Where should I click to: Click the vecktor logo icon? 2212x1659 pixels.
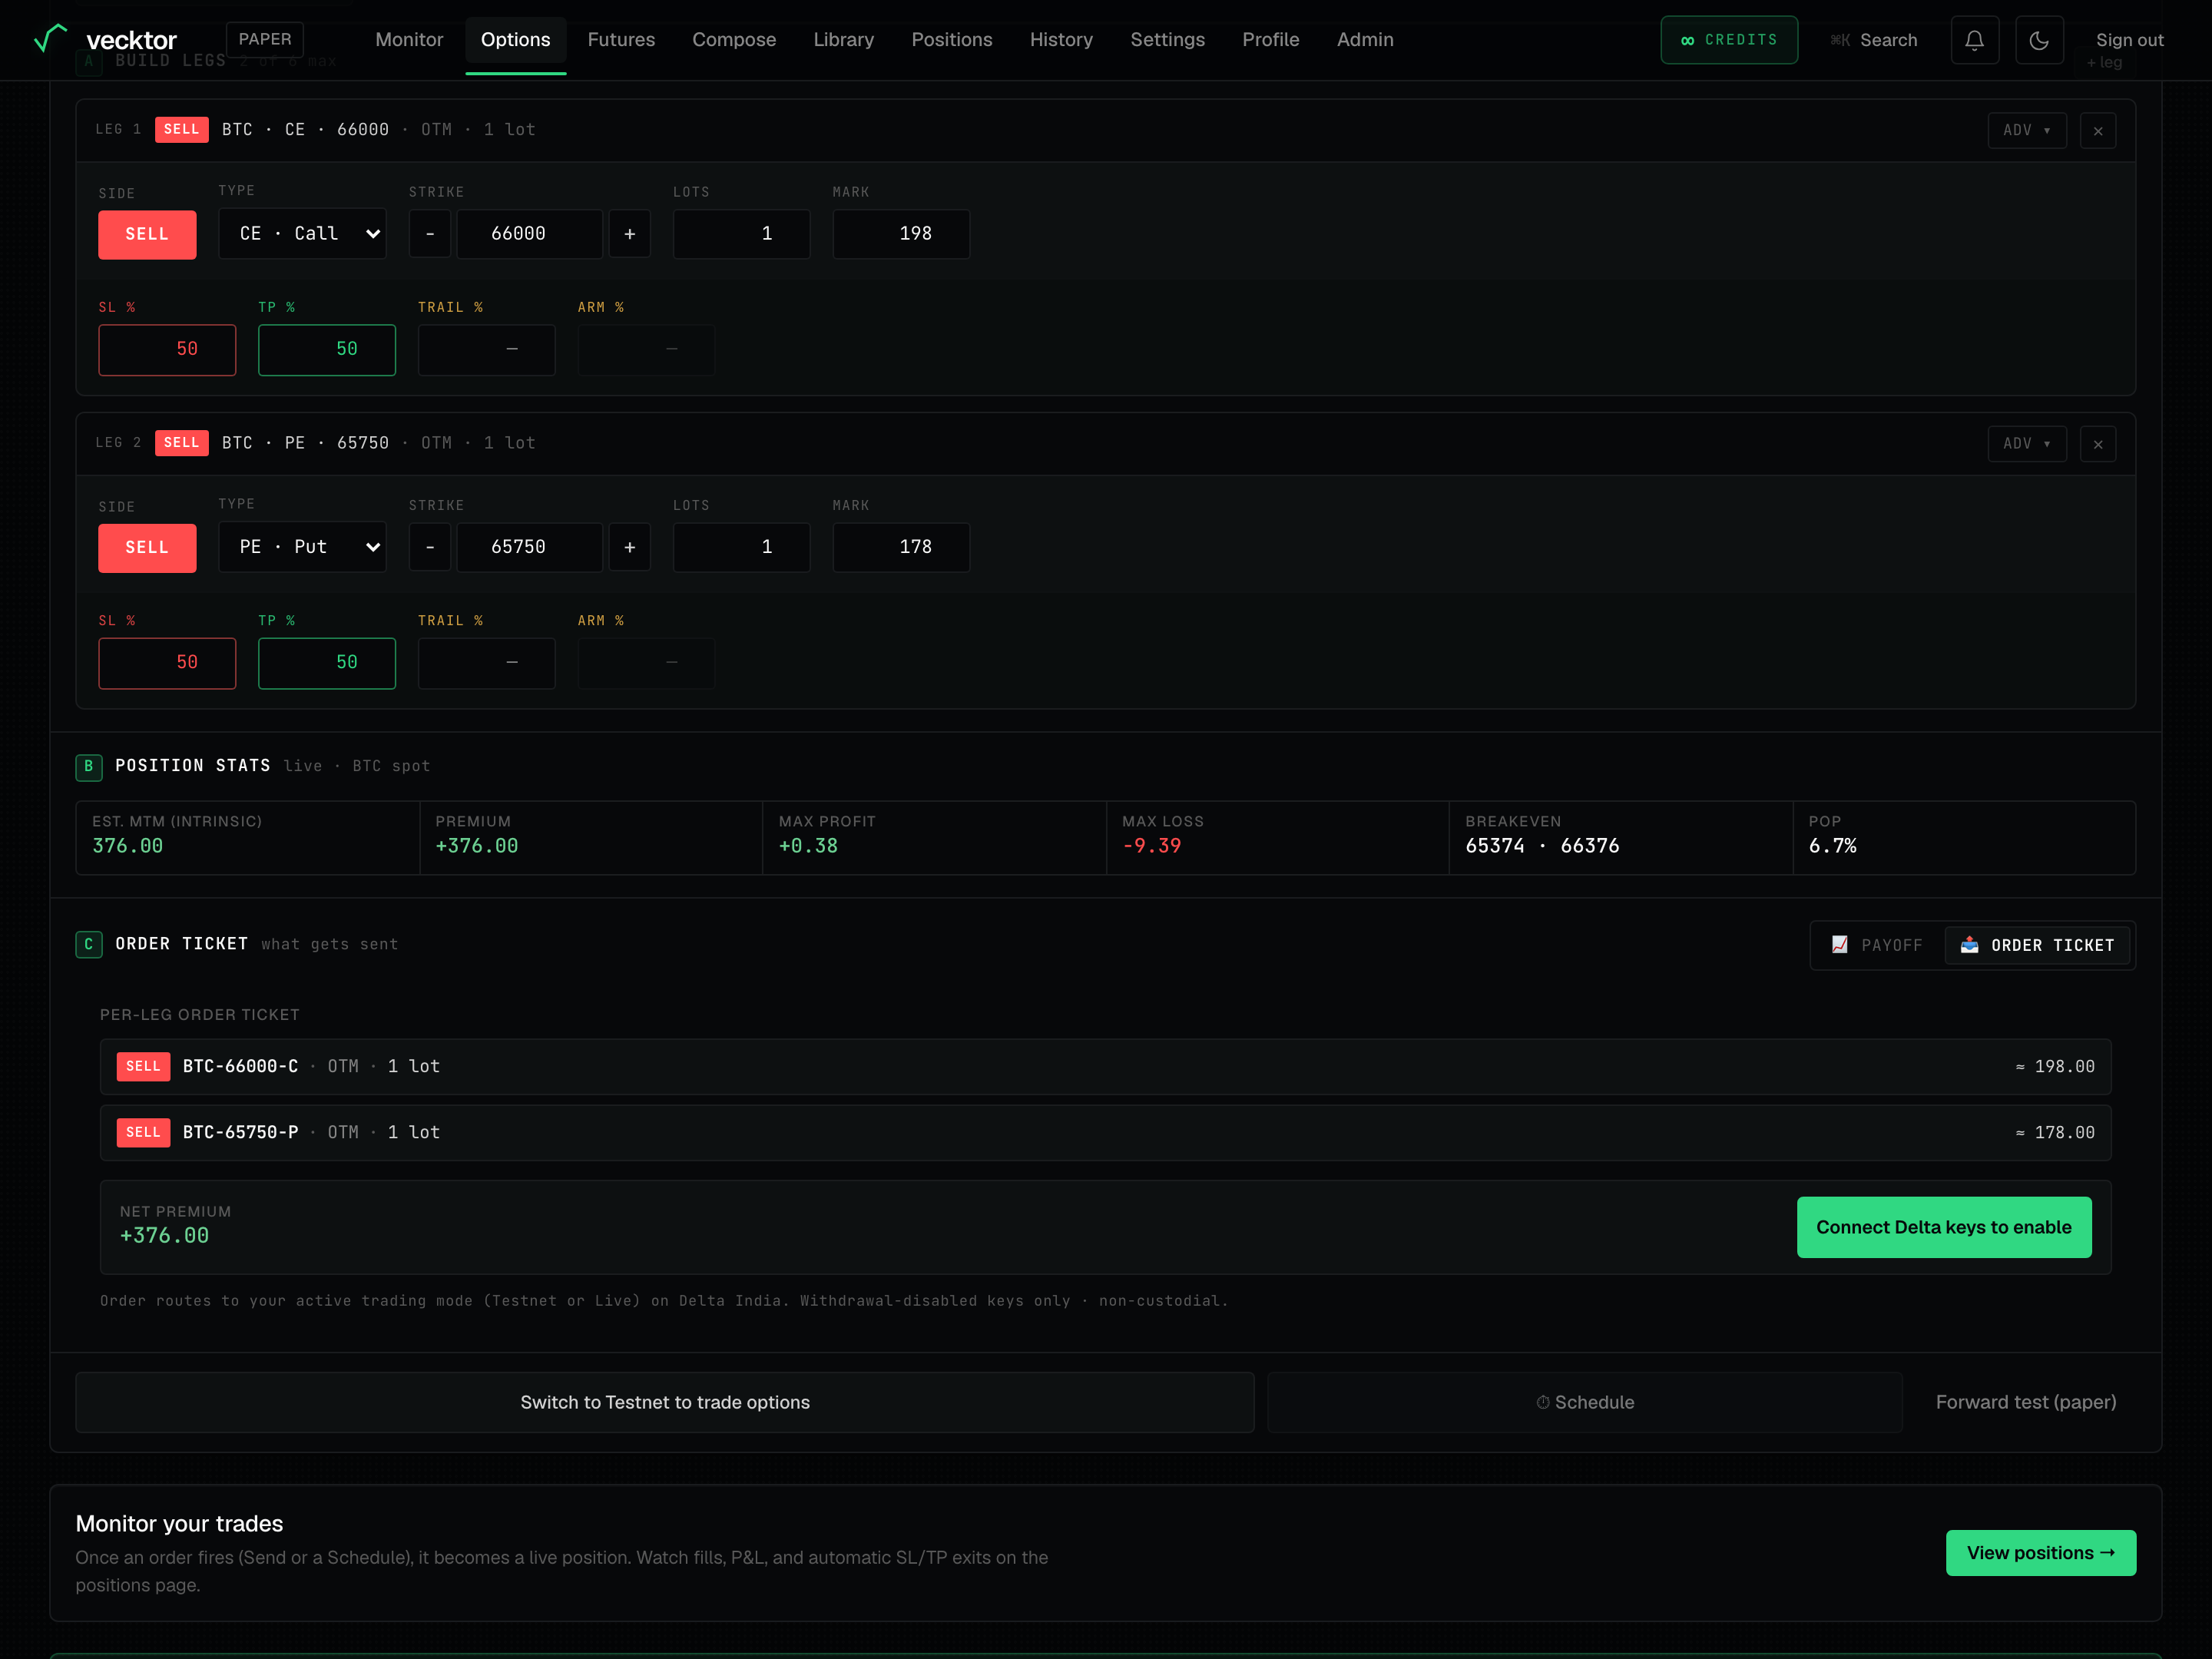(50, 38)
